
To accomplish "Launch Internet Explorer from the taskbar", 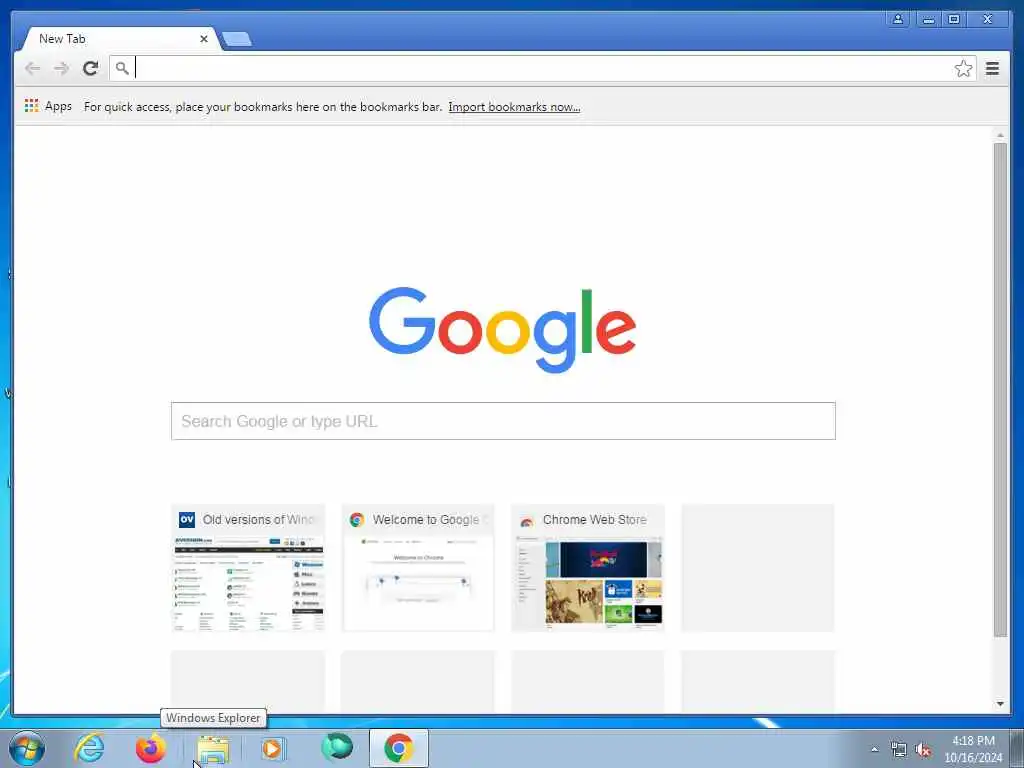I will [x=89, y=748].
